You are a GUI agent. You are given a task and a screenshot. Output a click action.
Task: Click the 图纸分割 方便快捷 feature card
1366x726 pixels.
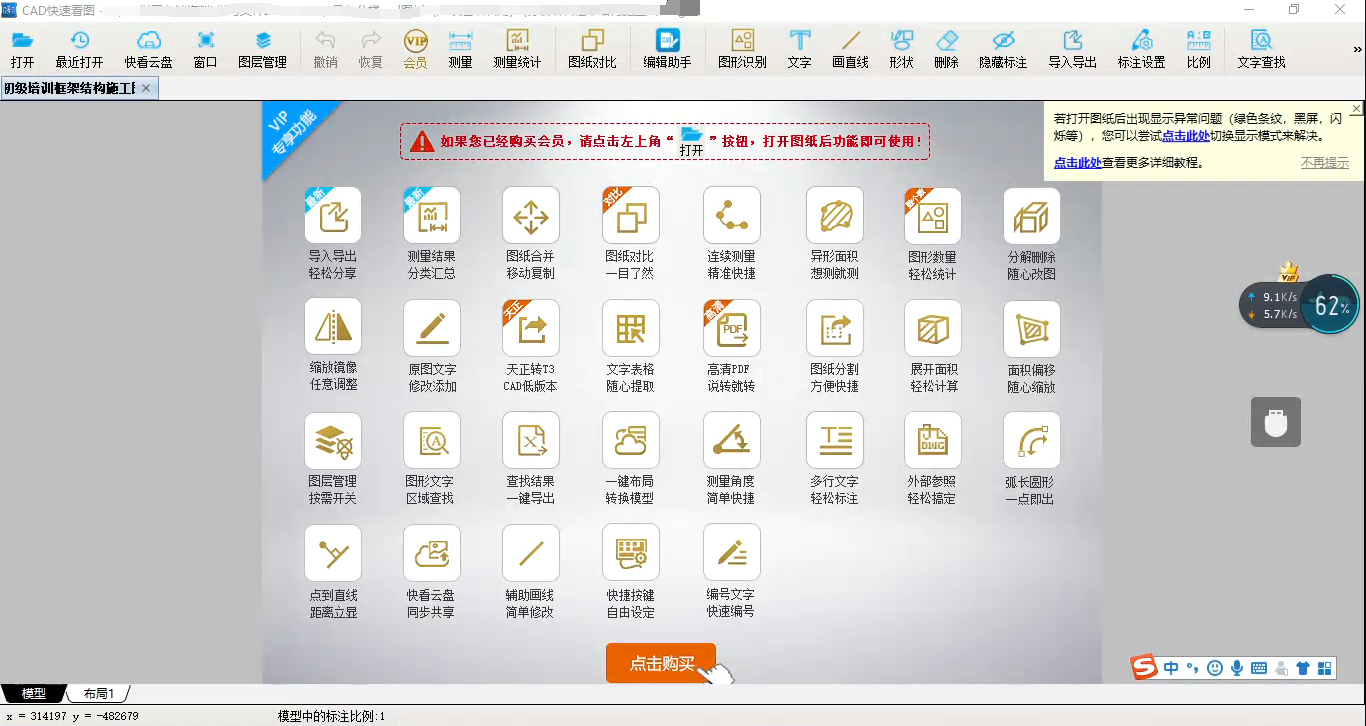[x=835, y=346]
